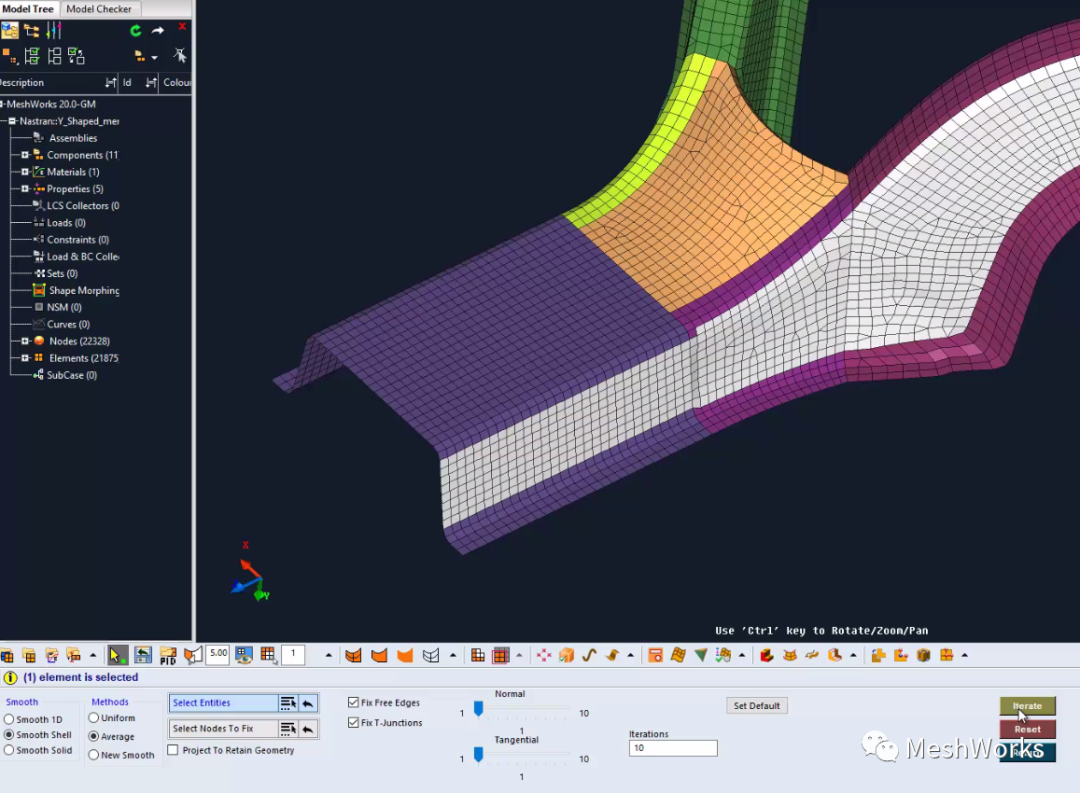
Task: Sort the Description column
Action: click(111, 83)
